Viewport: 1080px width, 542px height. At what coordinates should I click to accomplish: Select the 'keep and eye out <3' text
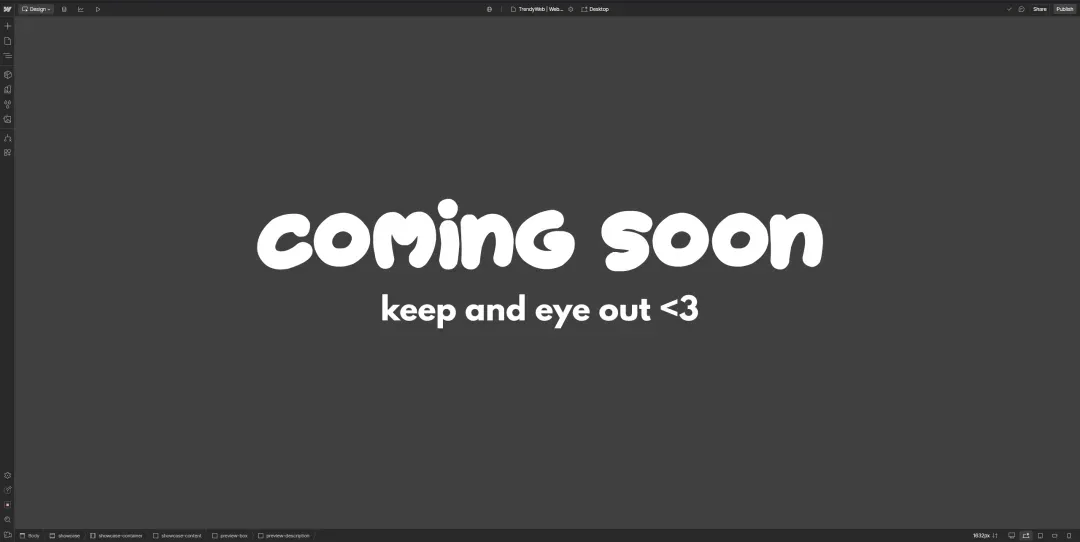pyautogui.click(x=540, y=309)
